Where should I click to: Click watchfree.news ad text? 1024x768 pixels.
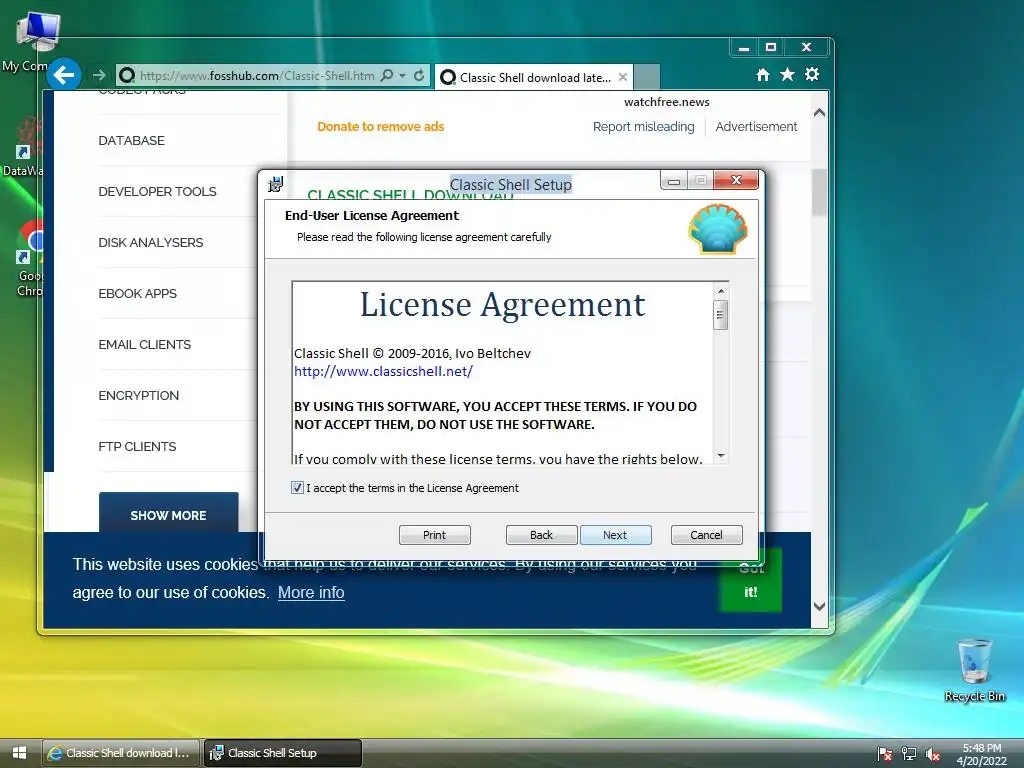[x=667, y=102]
